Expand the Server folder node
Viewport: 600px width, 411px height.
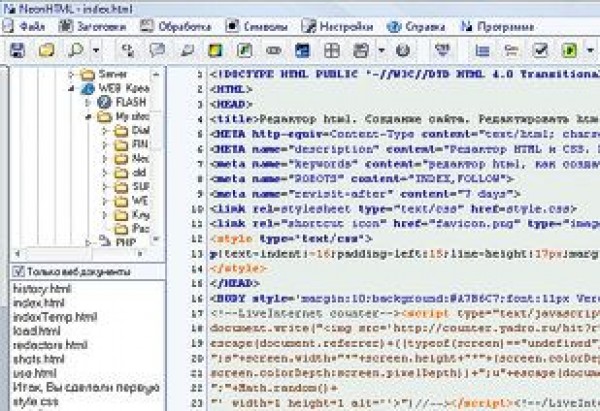coord(71,74)
